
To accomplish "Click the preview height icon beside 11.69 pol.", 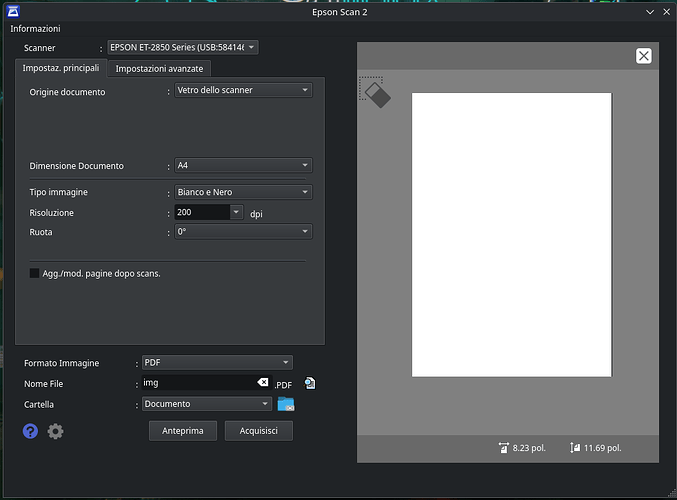I will point(575,448).
